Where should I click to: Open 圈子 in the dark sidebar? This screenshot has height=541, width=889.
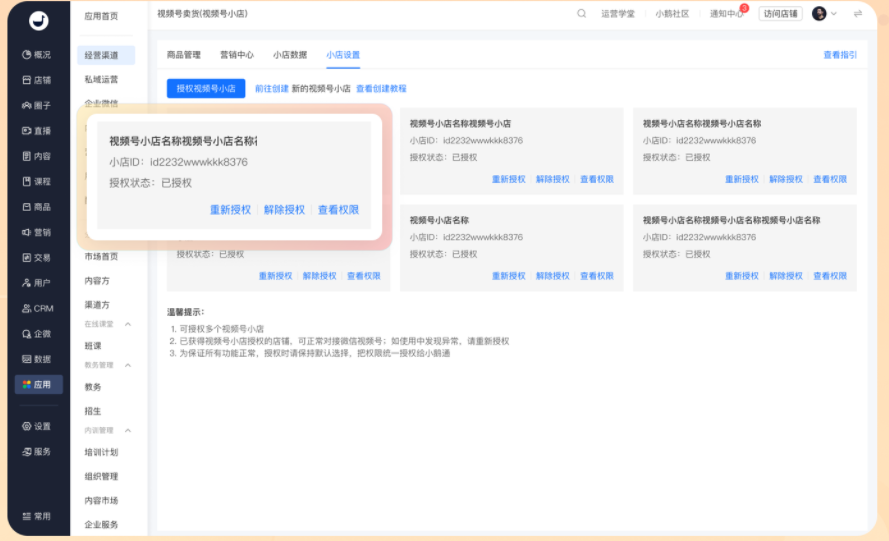tap(37, 105)
